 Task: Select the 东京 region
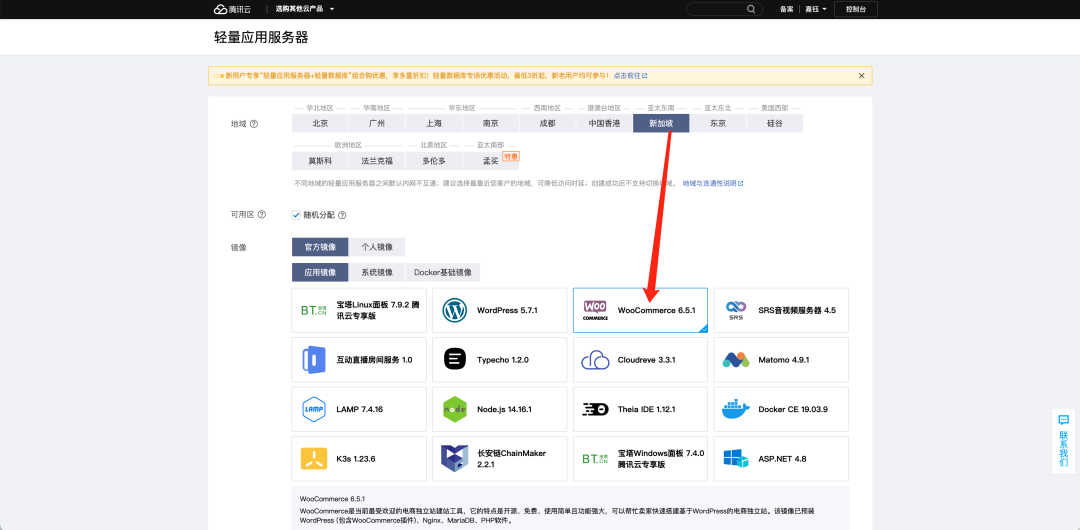click(718, 123)
